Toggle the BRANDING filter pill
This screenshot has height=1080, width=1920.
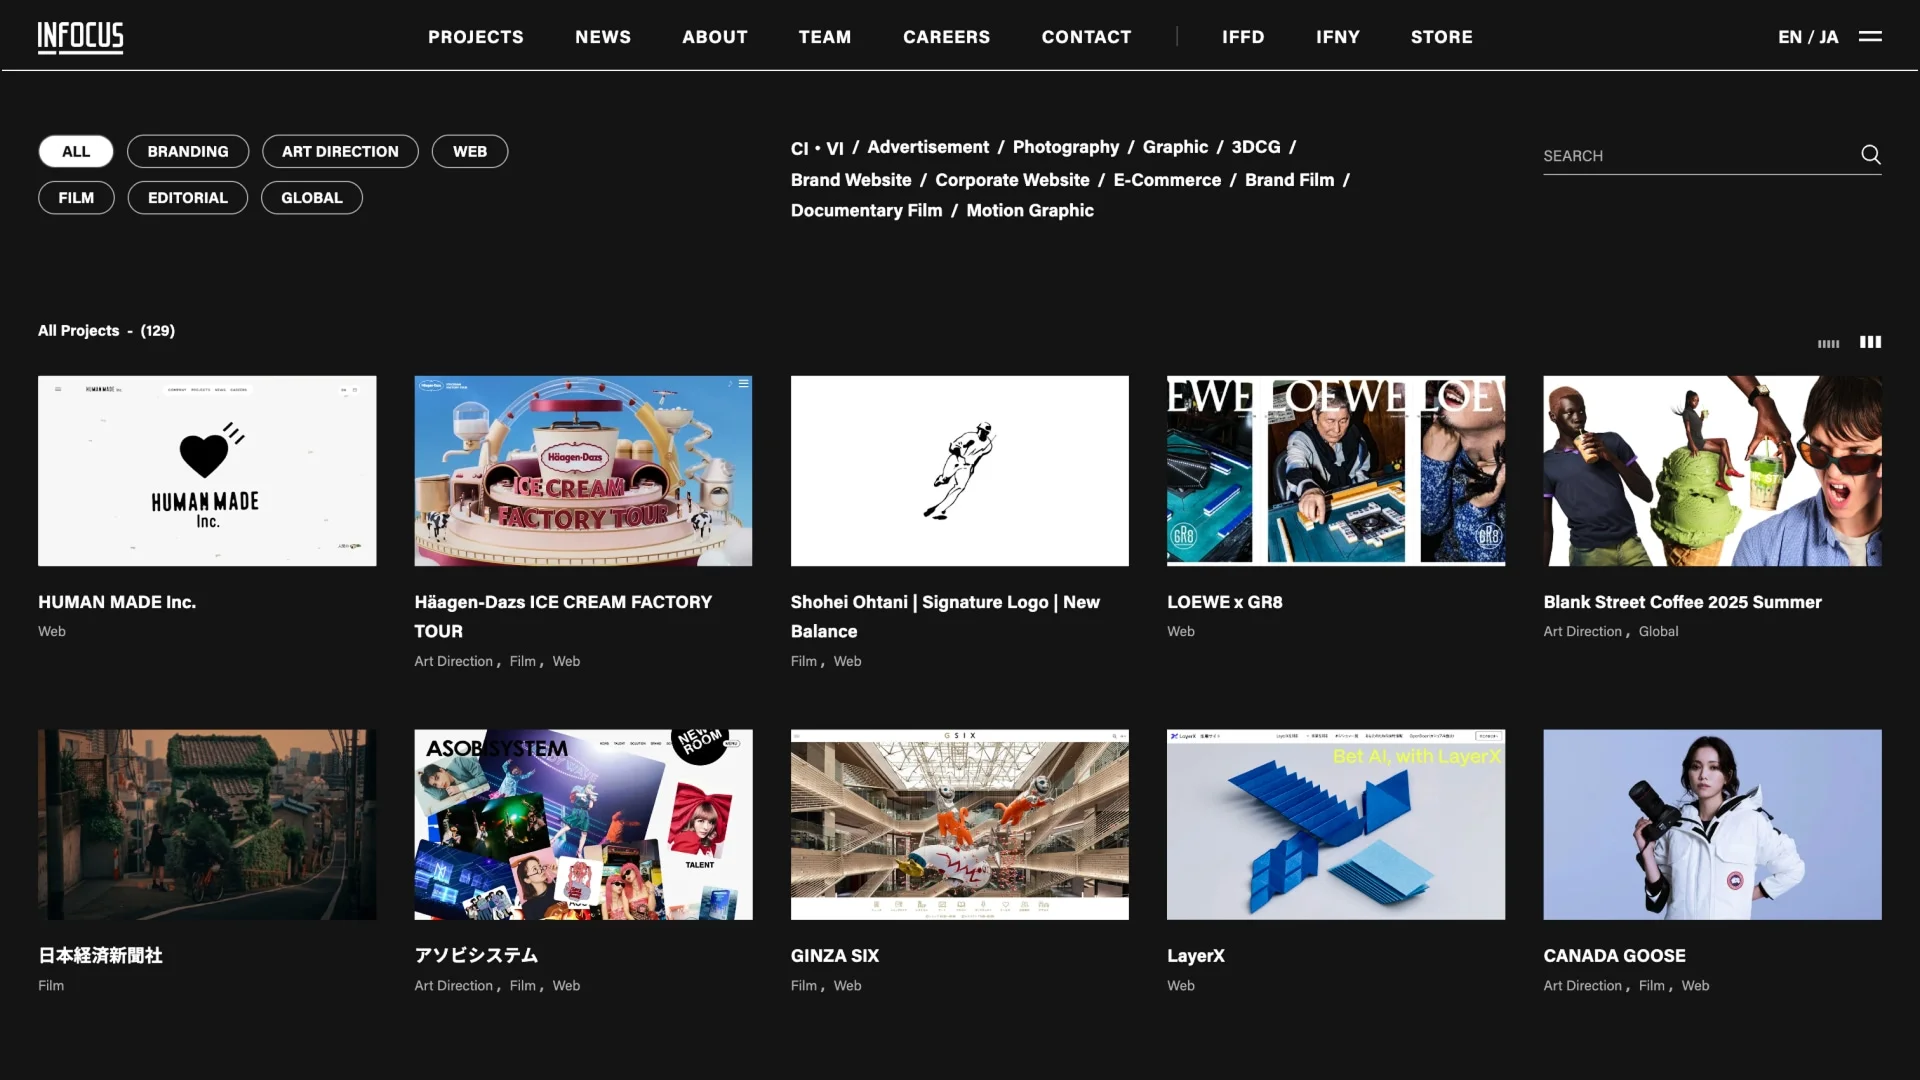[188, 151]
